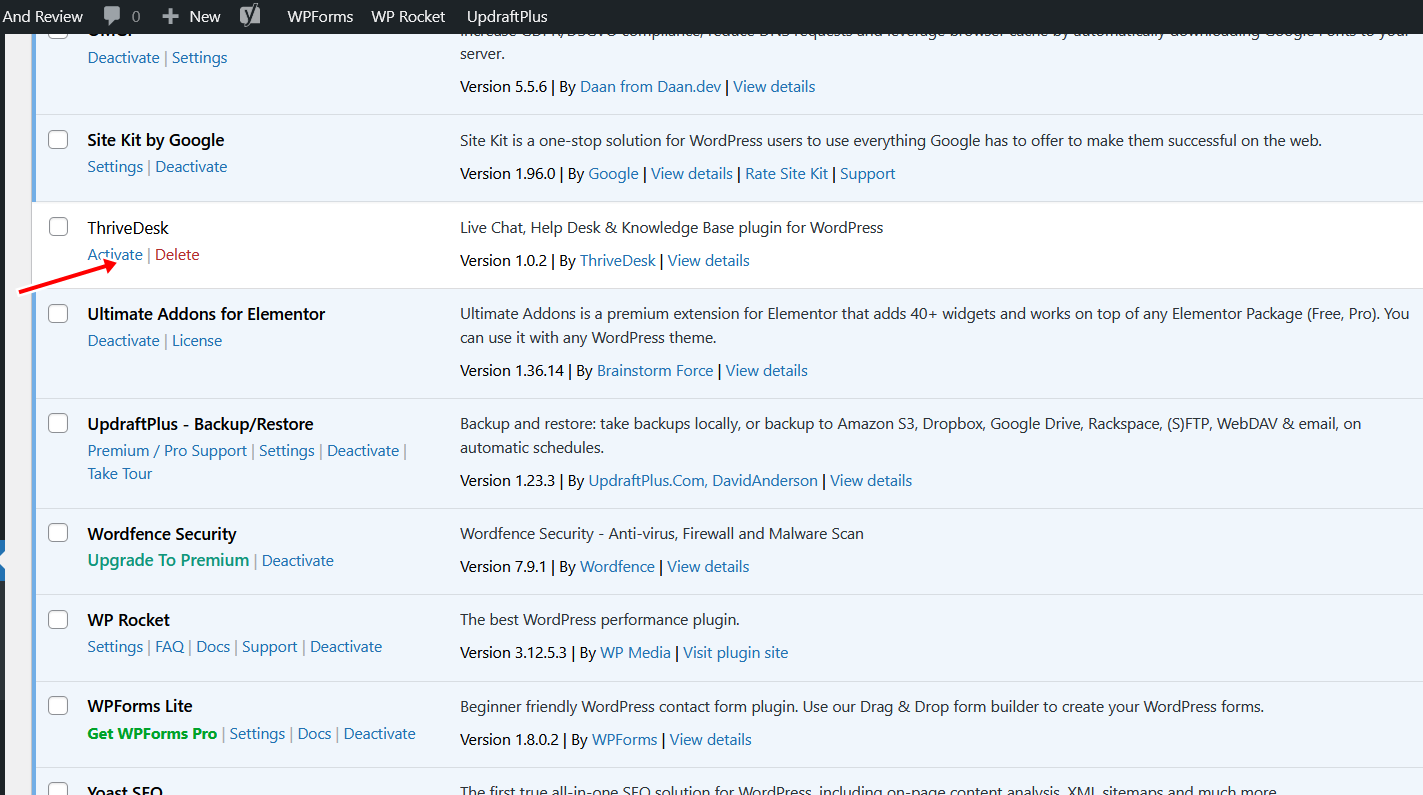Open the Brainstorm Force author link
1423x795 pixels.
click(x=655, y=371)
